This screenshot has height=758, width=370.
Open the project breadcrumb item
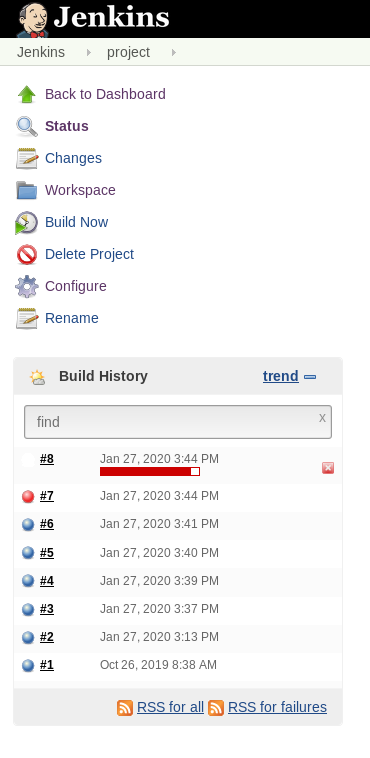pos(129,52)
